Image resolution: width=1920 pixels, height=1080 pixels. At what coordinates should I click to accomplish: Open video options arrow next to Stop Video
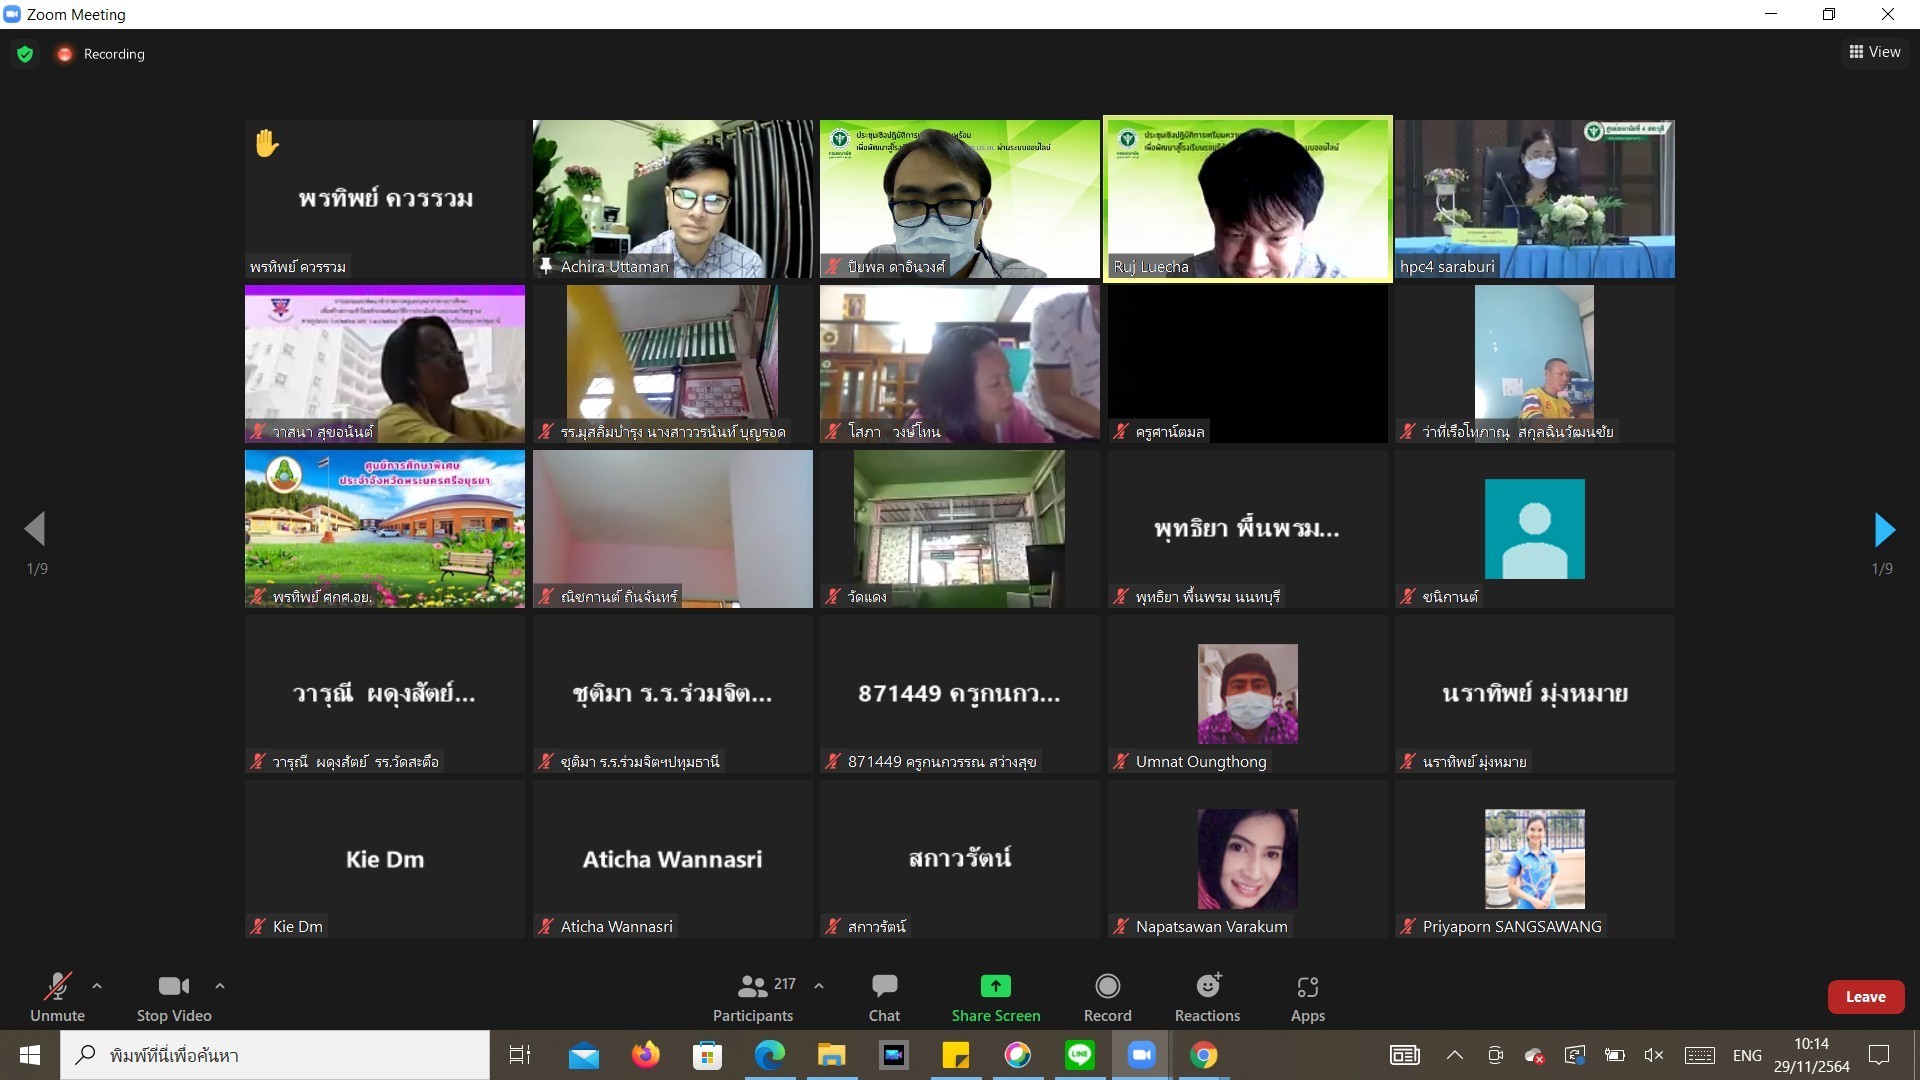pyautogui.click(x=220, y=986)
